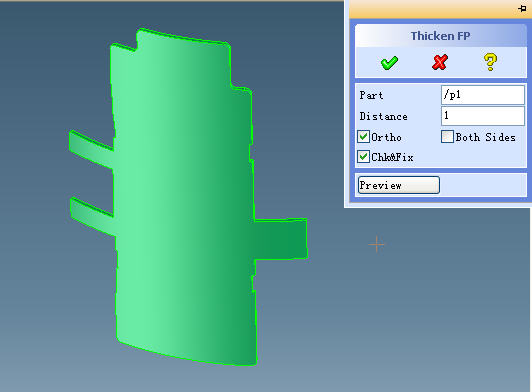Toggle the Ortho checkbox
Image resolution: width=532 pixels, height=392 pixels.
click(363, 137)
